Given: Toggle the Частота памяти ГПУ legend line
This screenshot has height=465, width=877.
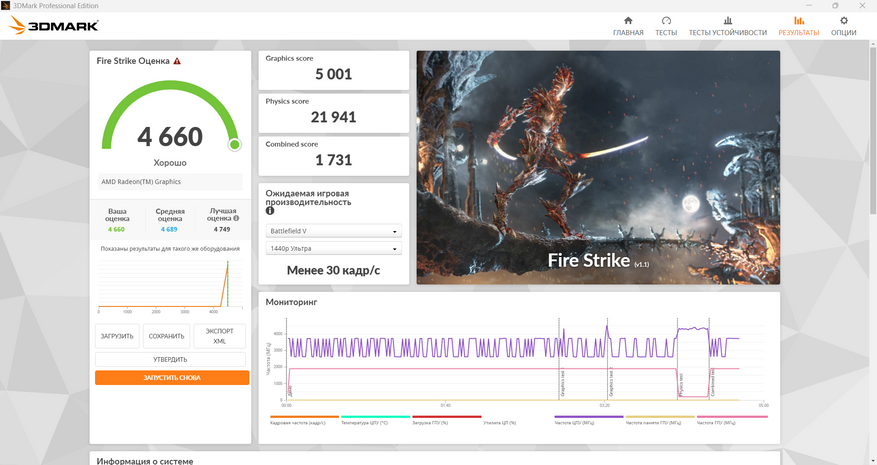Looking at the screenshot, I should (660, 417).
